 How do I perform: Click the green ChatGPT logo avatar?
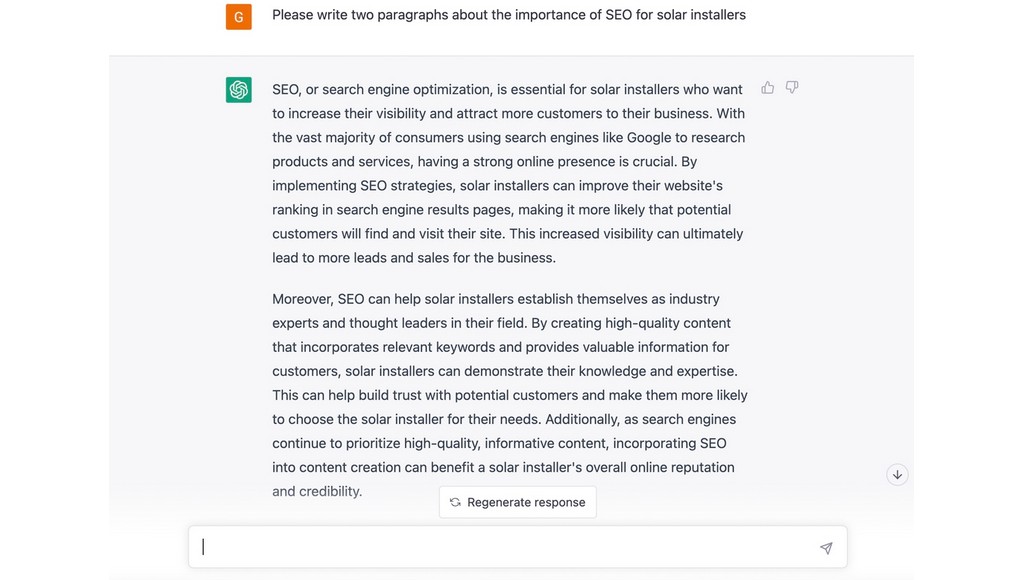(x=238, y=89)
